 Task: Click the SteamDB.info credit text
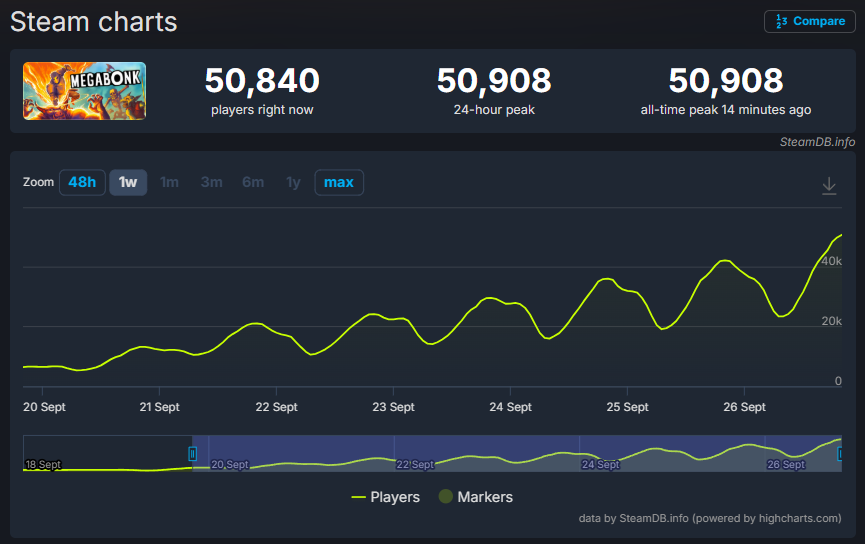pyautogui.click(x=817, y=142)
